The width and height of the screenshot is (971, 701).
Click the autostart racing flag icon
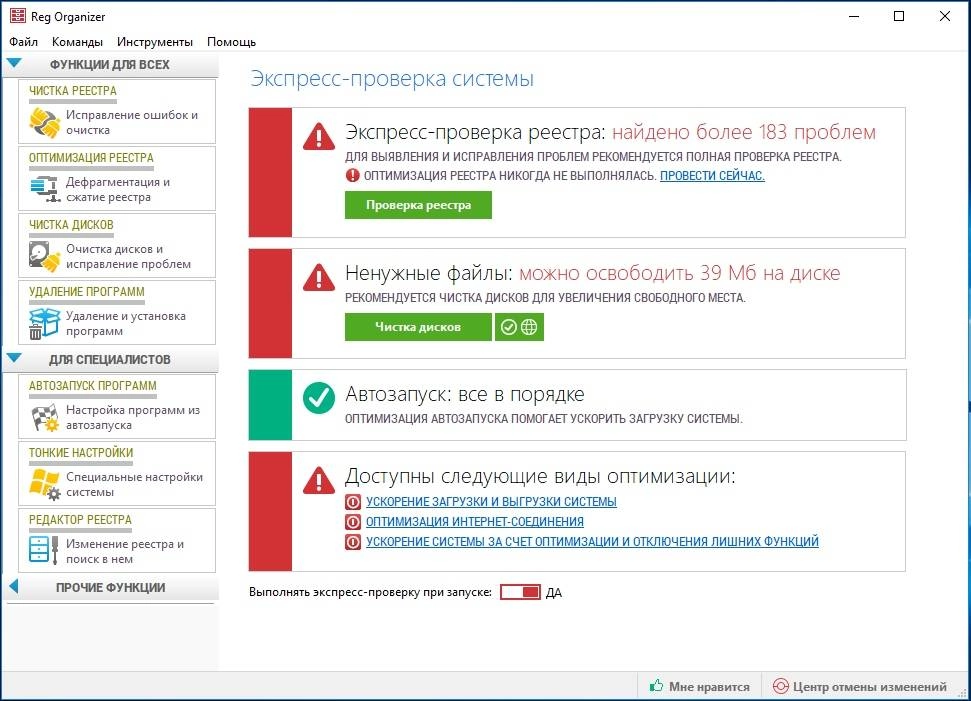45,417
